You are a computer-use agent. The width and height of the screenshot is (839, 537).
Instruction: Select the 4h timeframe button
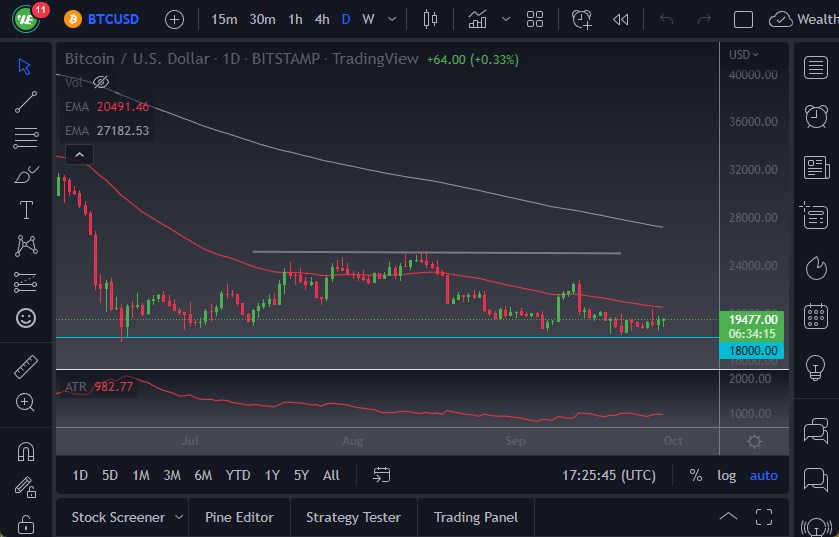coord(321,19)
